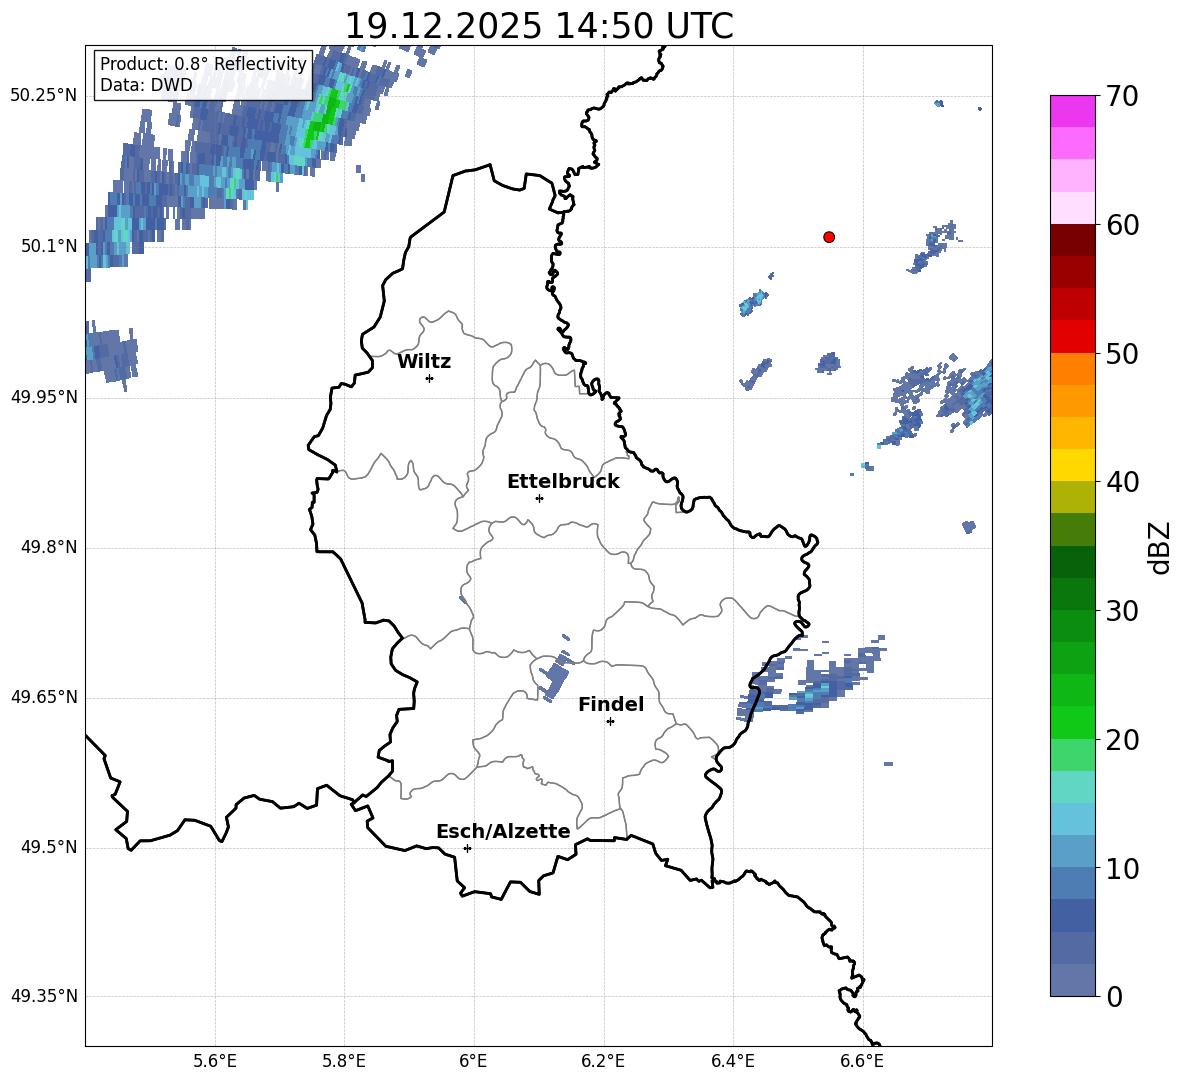Click the 19.12.2025 14:50 UTC title
This screenshot has width=1184, height=1081.
click(538, 26)
